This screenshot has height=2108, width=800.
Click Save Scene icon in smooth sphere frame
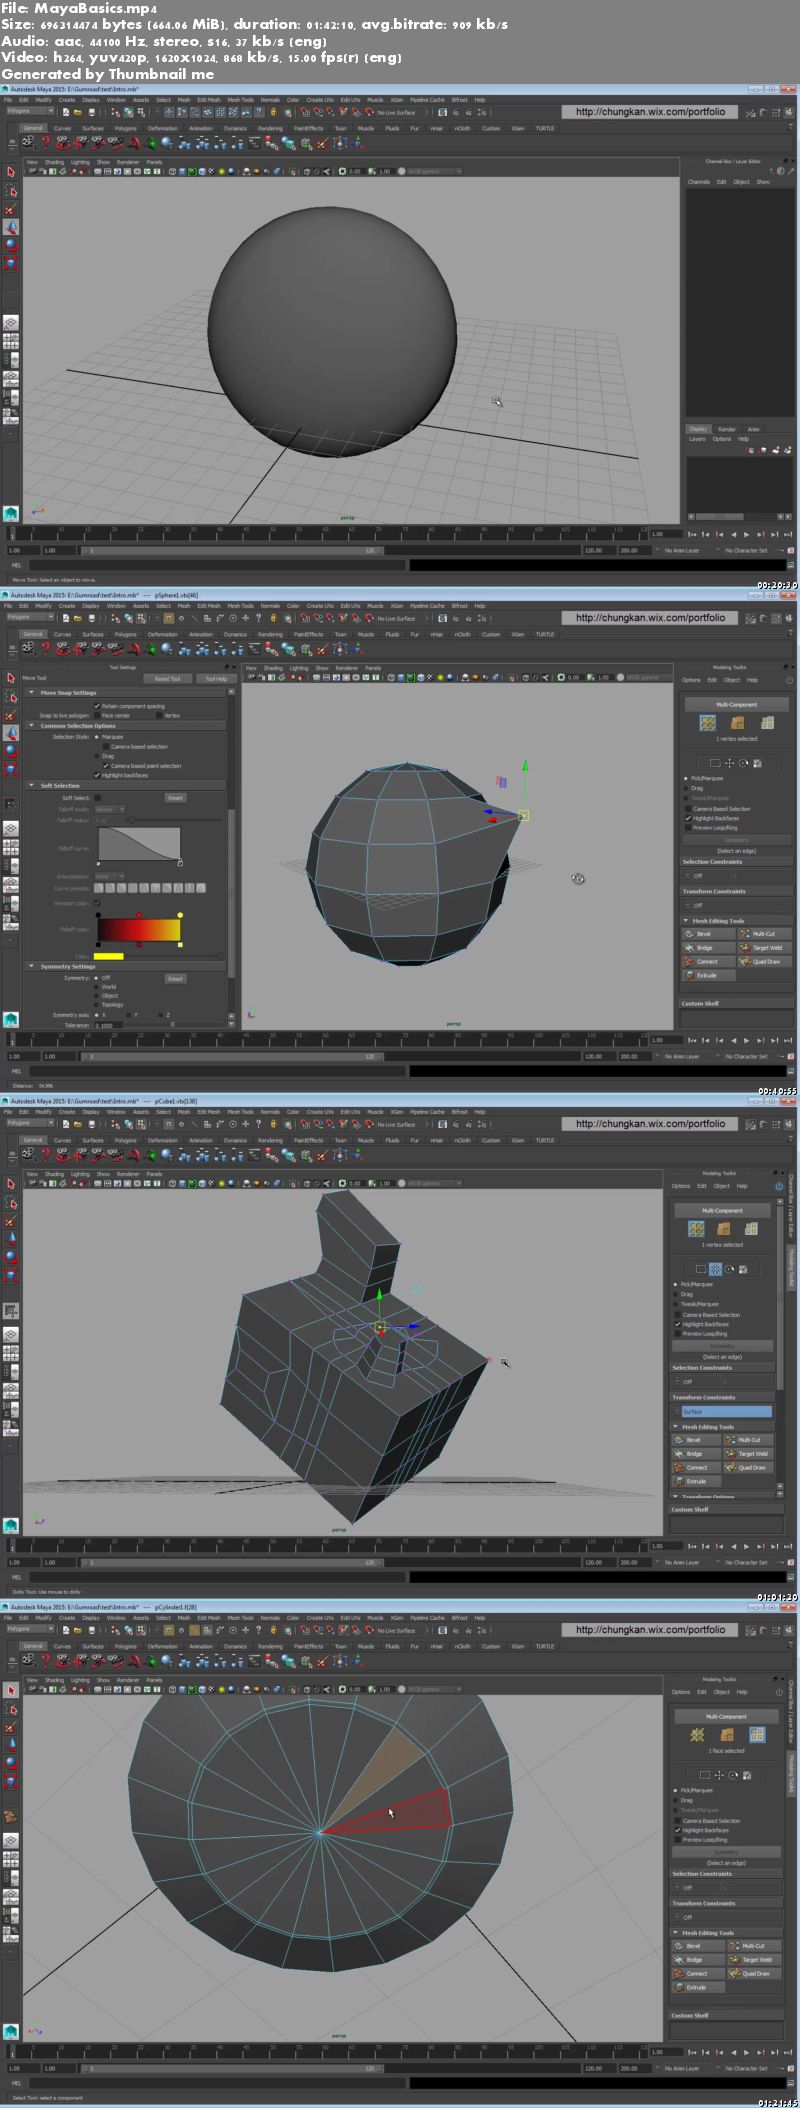pyautogui.click(x=90, y=112)
